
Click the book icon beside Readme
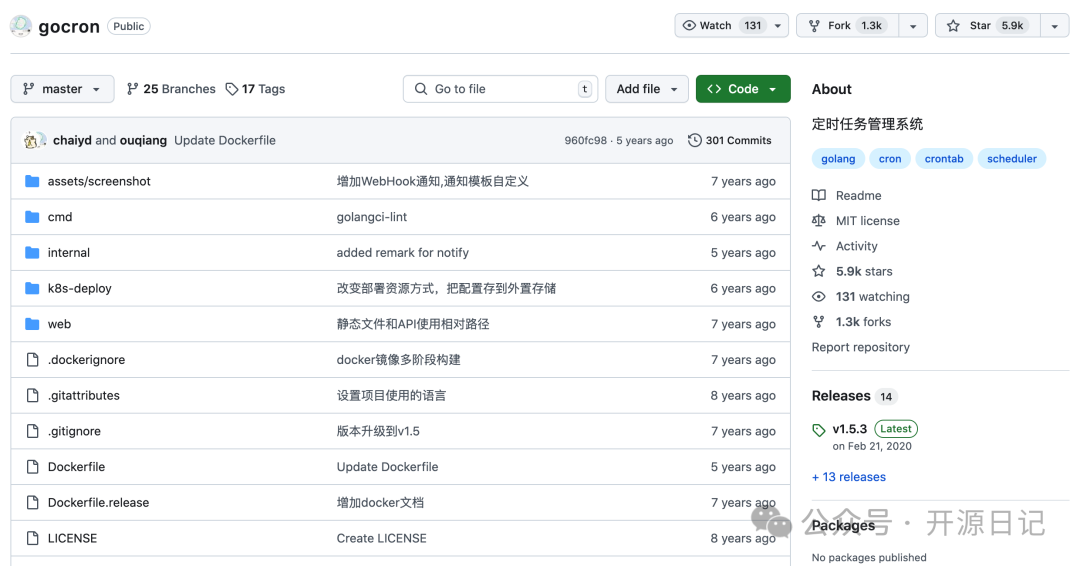point(819,196)
